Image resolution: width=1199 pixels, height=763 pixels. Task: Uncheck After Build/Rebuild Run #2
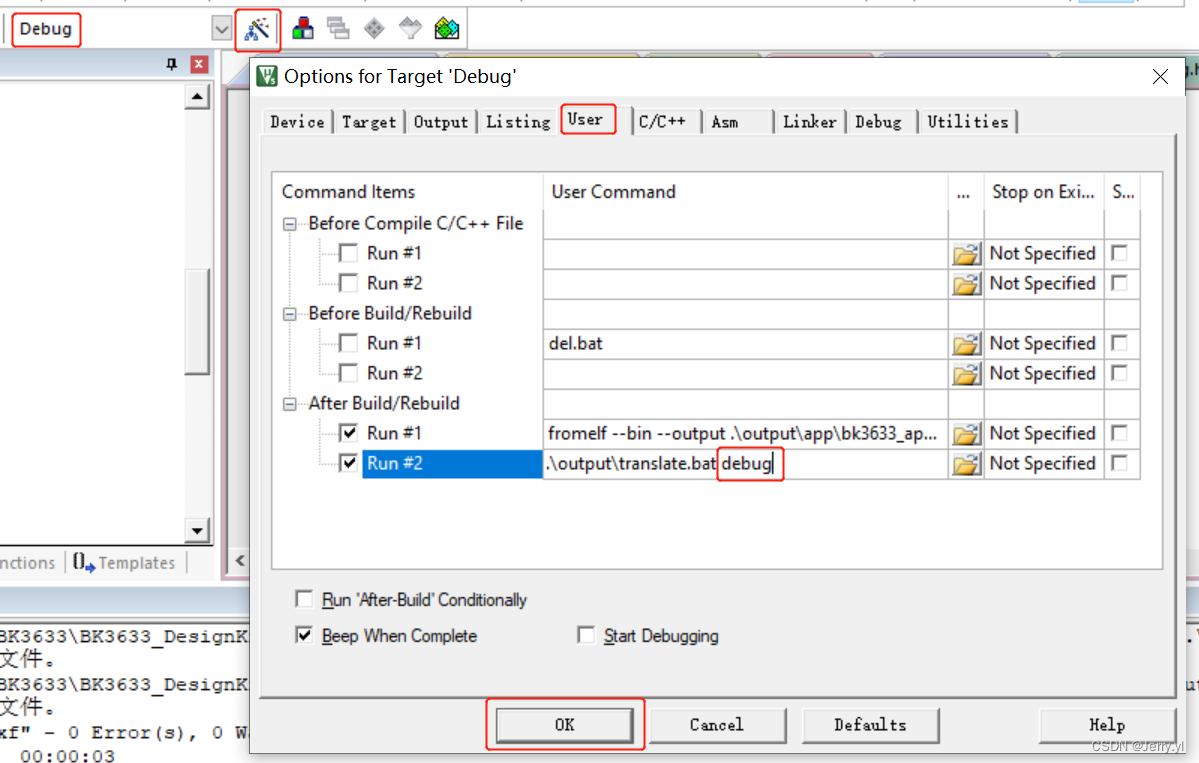(x=349, y=463)
